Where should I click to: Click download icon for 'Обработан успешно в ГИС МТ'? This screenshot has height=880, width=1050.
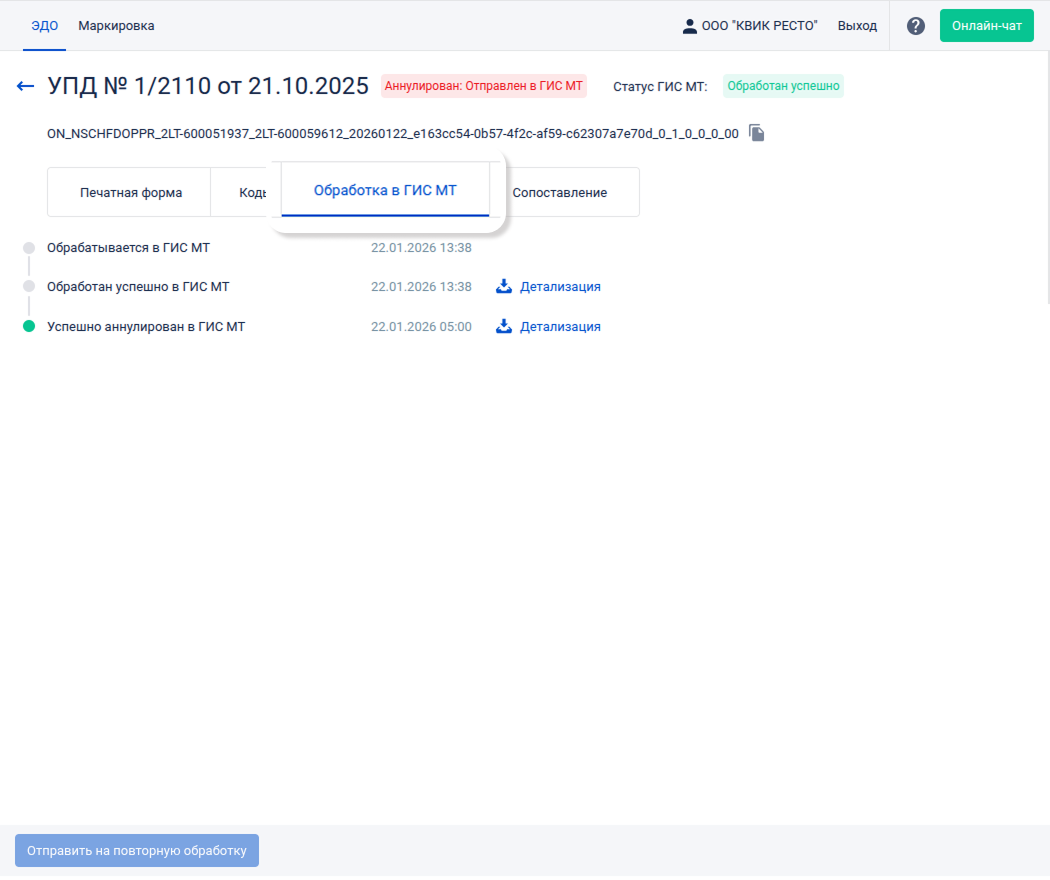tap(504, 287)
